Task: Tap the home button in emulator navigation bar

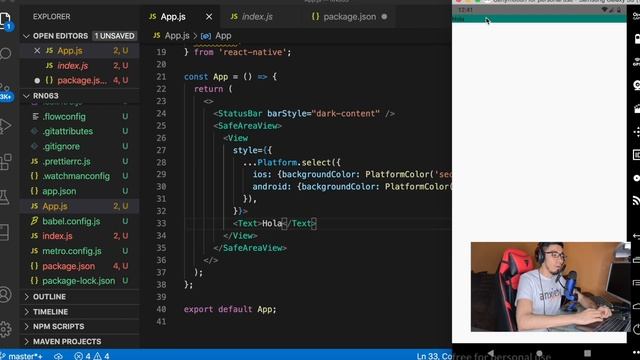Action: tap(539, 353)
